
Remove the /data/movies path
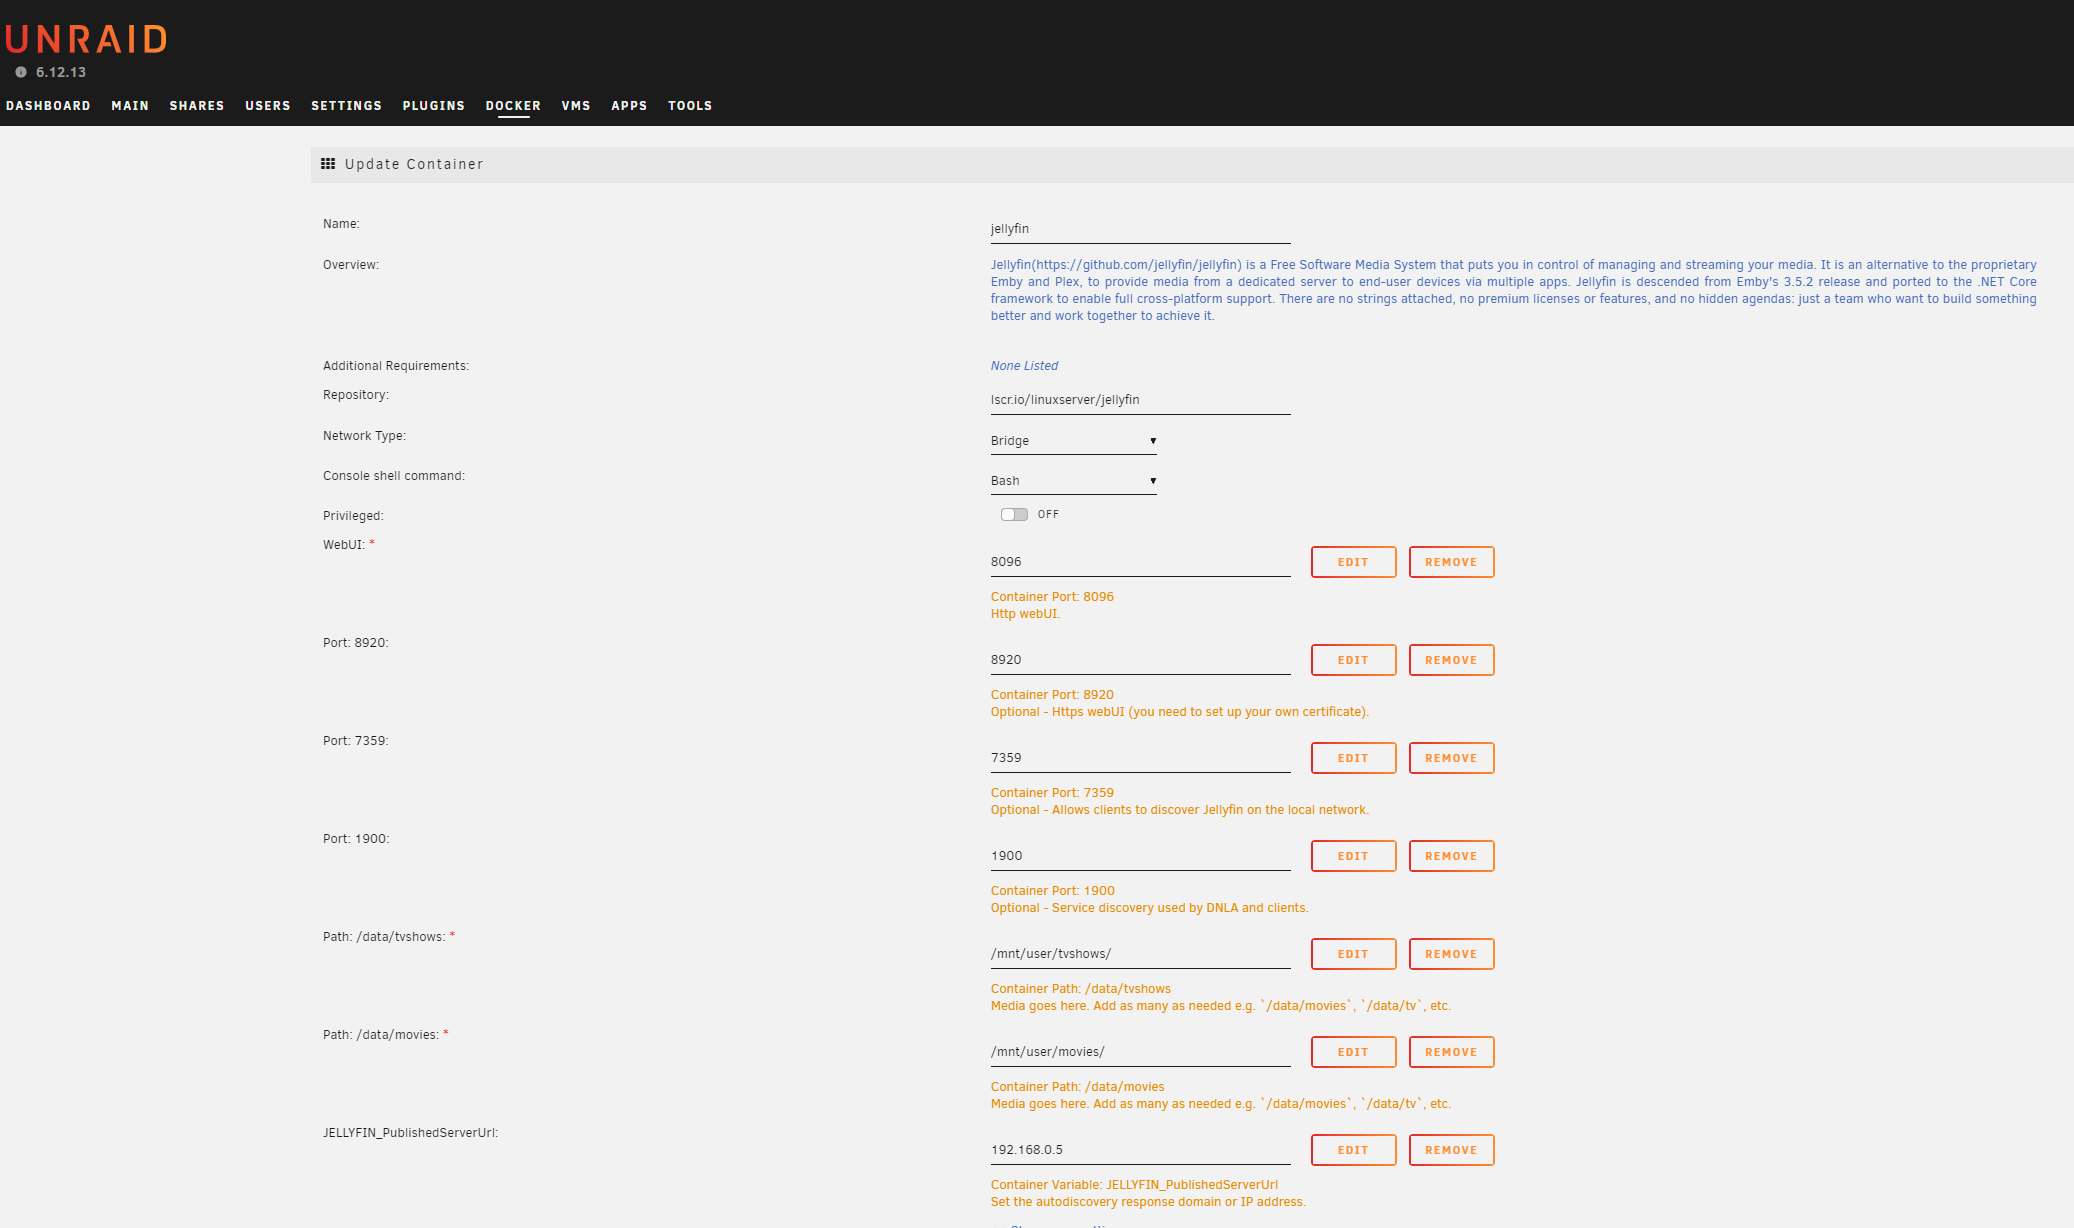tap(1451, 1052)
